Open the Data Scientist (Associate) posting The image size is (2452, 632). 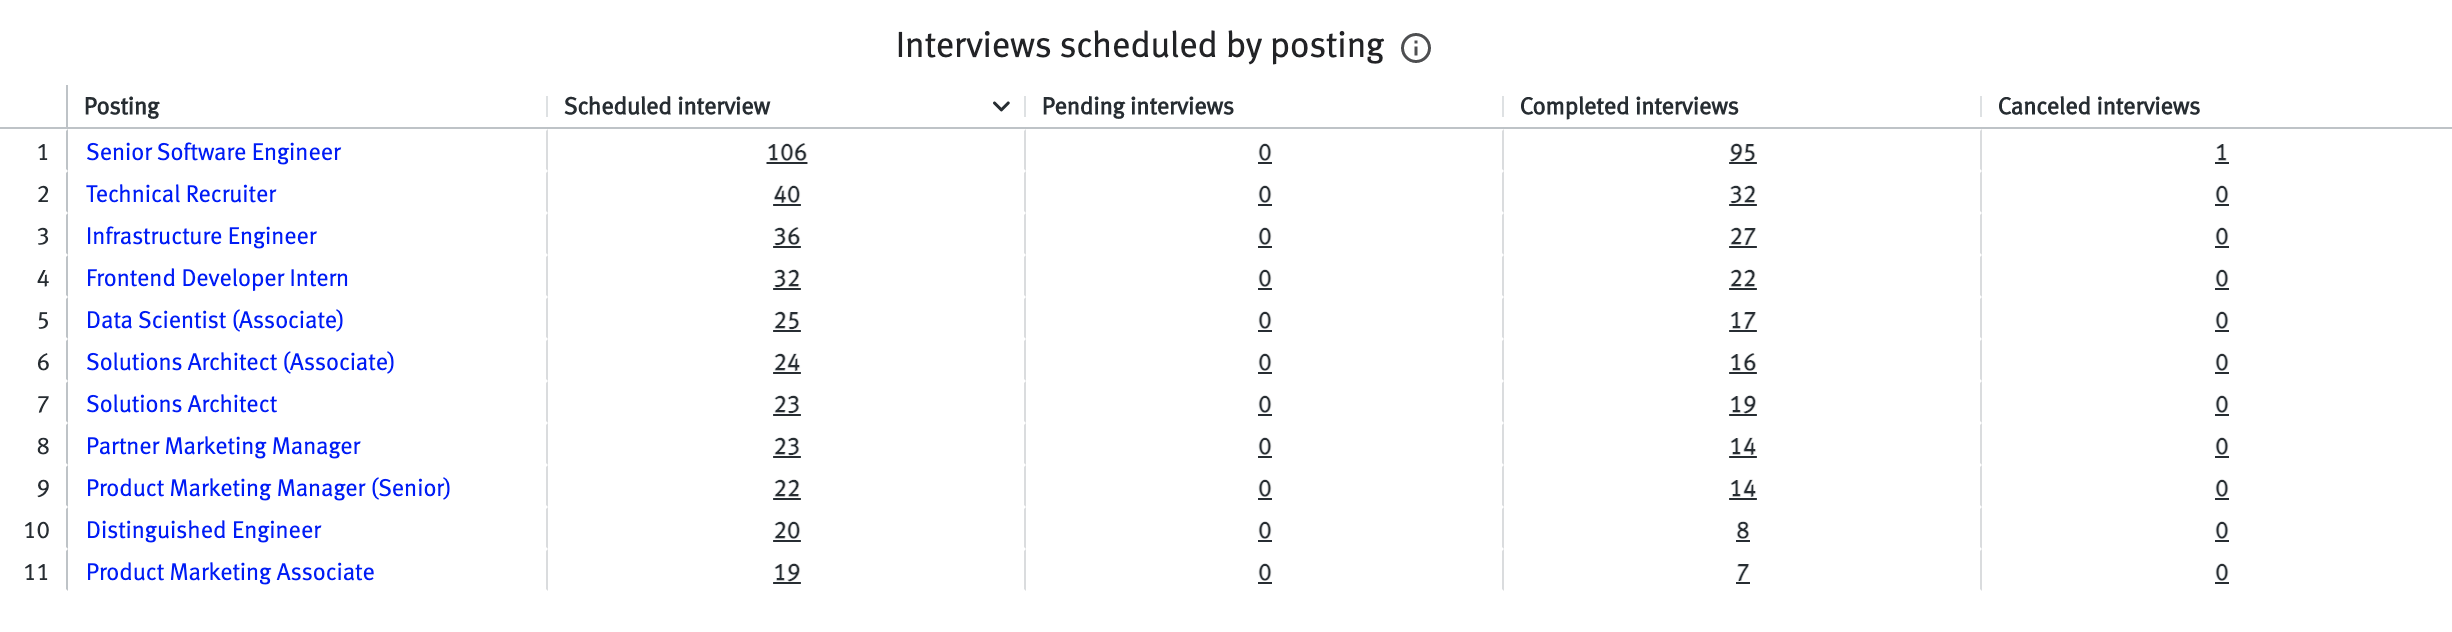213,320
